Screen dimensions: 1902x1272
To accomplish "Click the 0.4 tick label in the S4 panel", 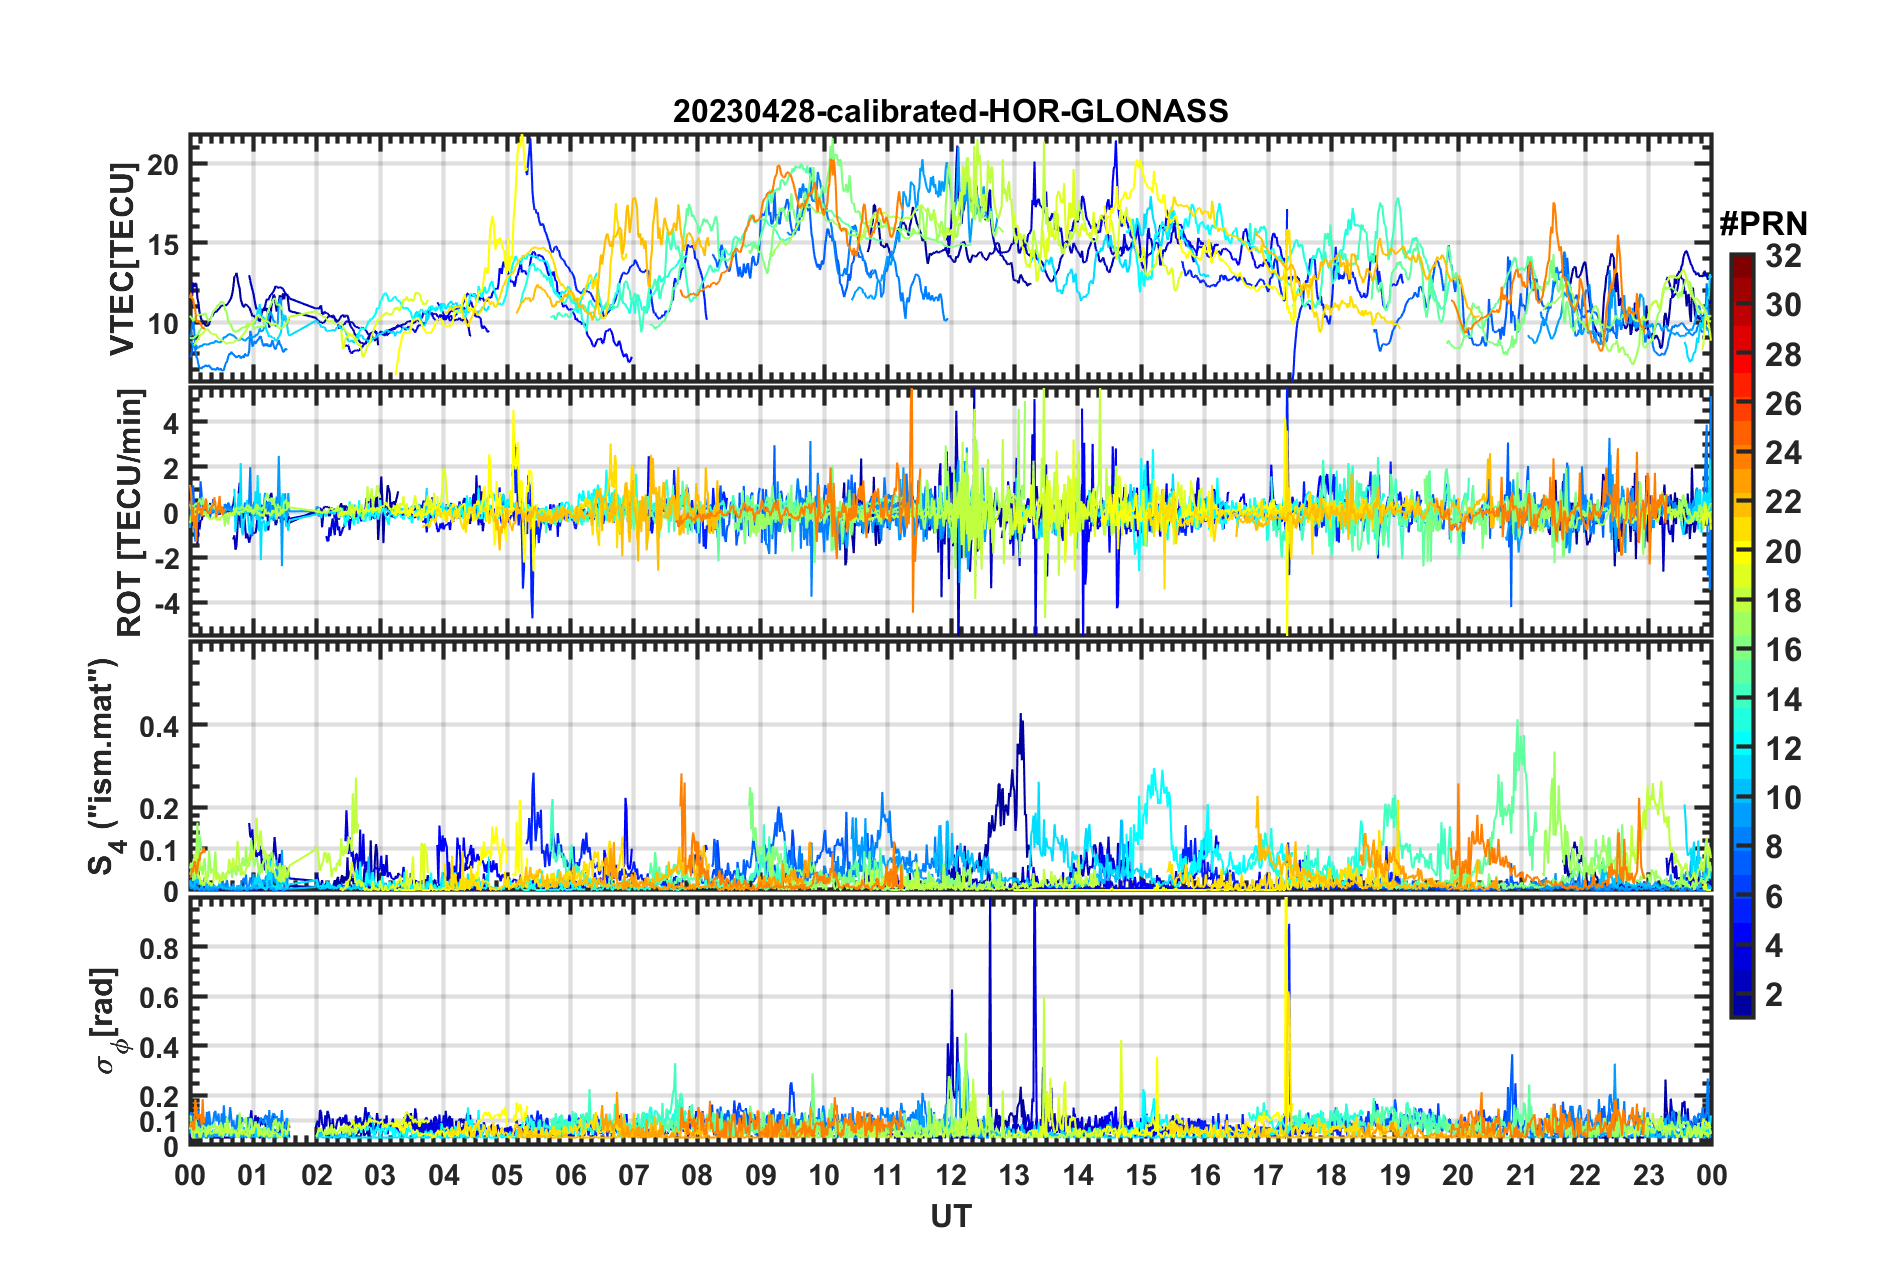I will [x=159, y=726].
